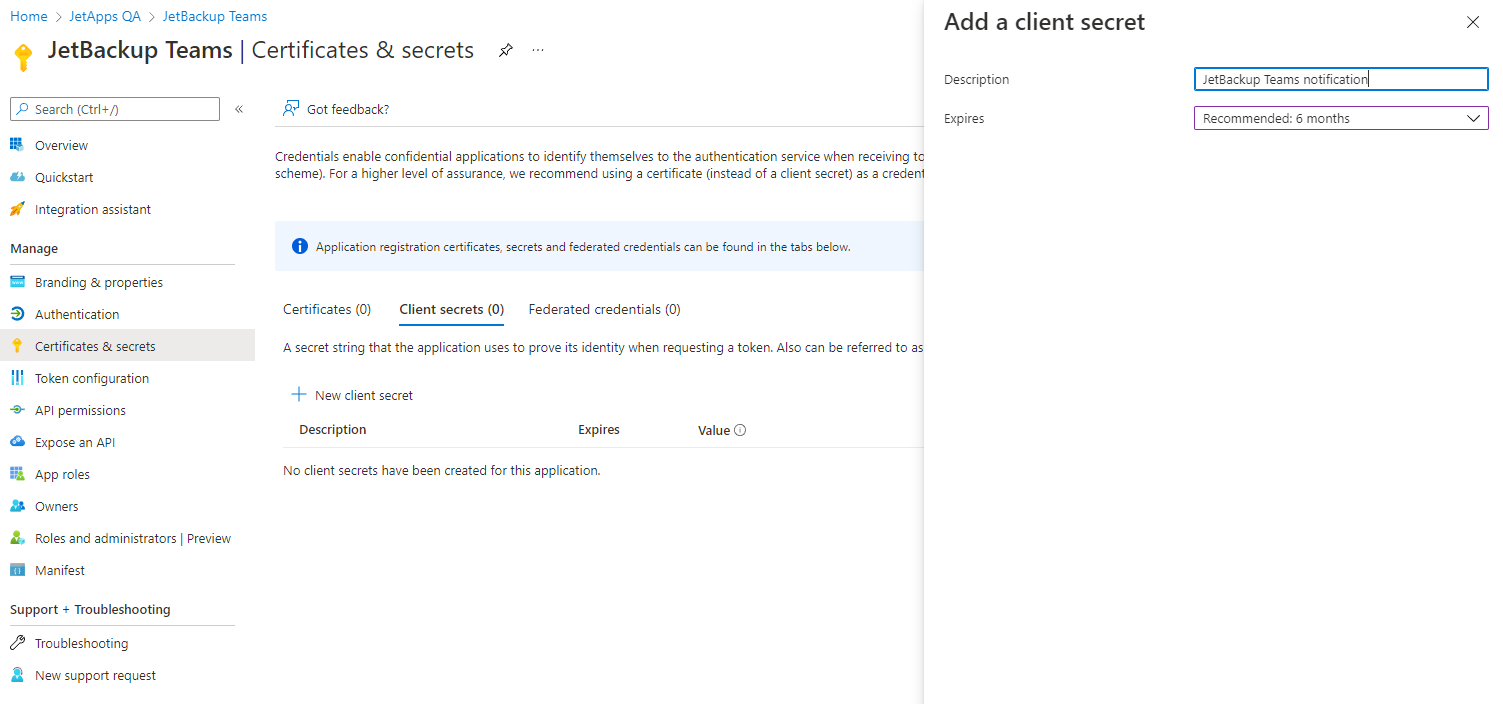Click Got feedback? button
This screenshot has width=1503, height=704.
click(x=336, y=109)
